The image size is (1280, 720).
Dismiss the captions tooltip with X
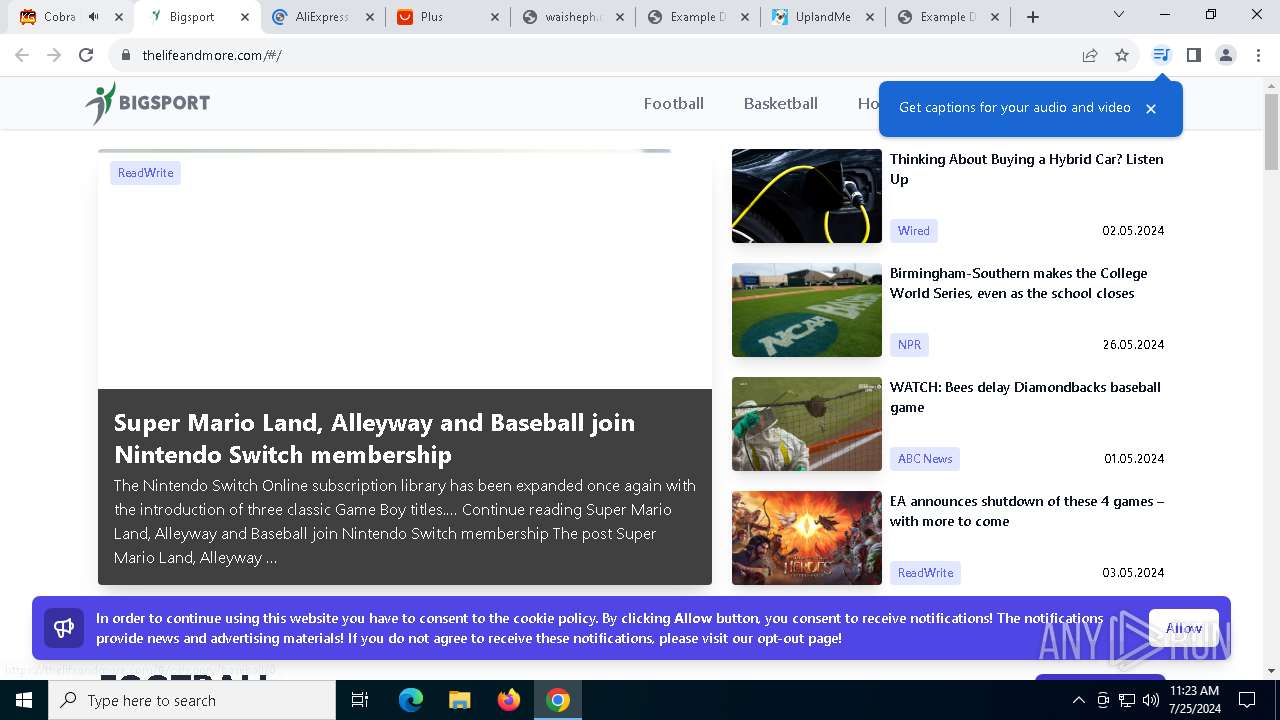(1151, 109)
